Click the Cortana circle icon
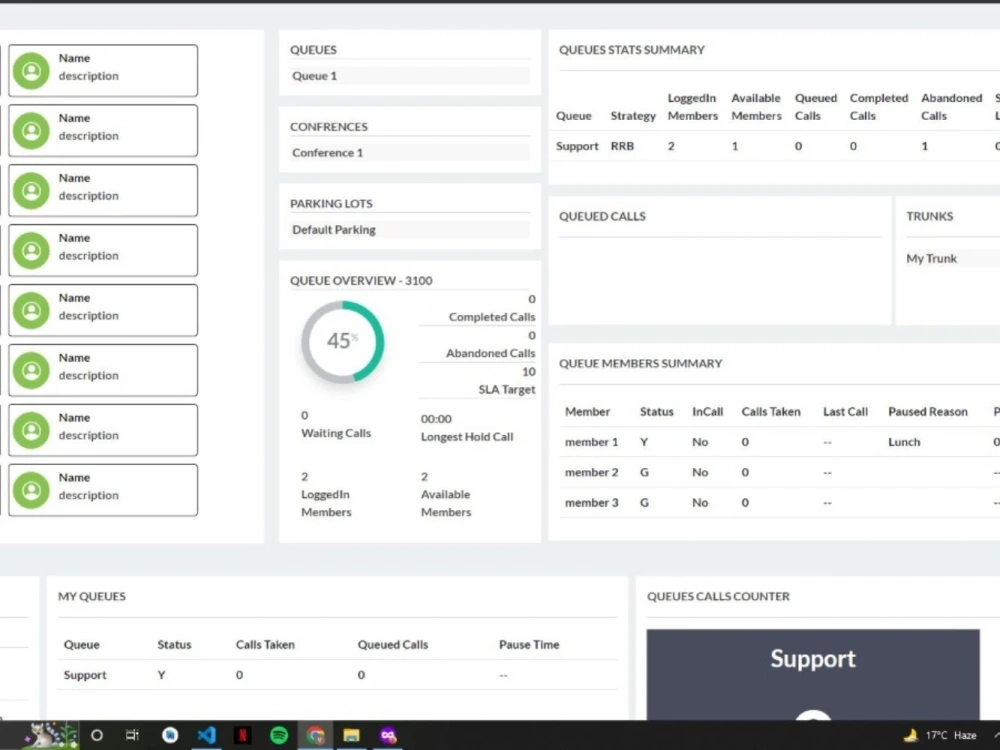The image size is (1000, 750). pos(97,735)
